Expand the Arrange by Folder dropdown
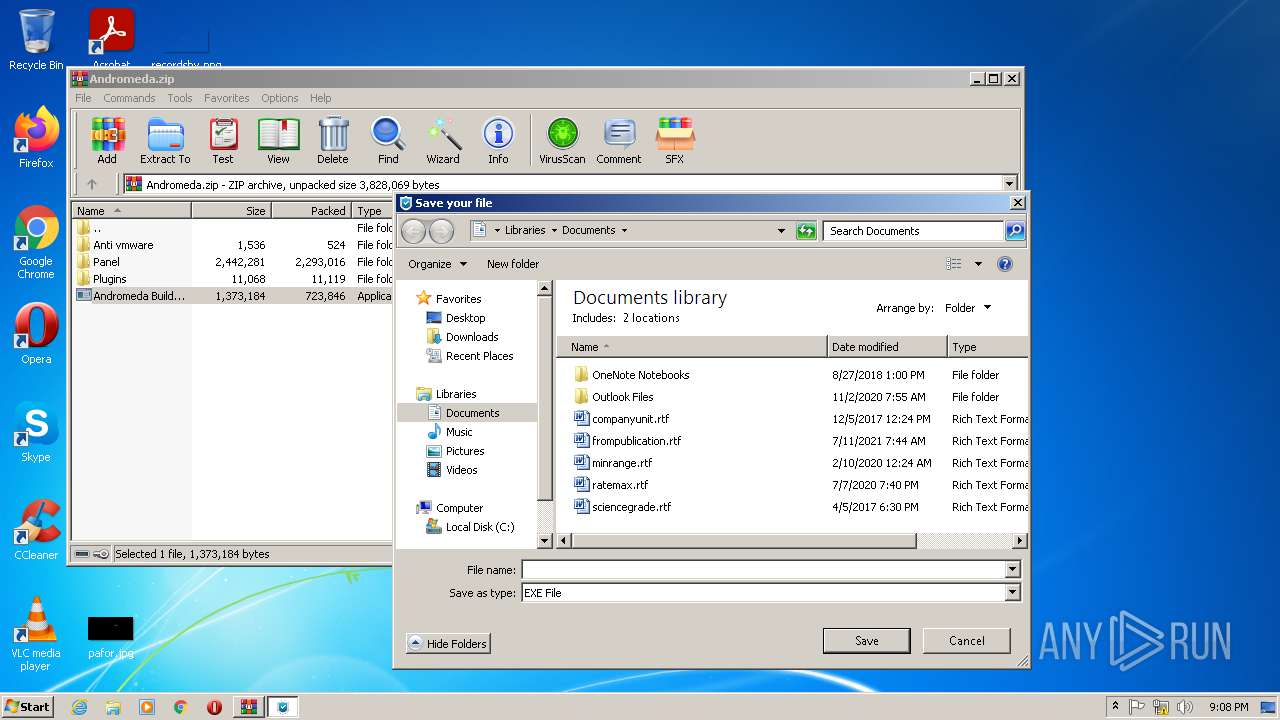This screenshot has height=720, width=1280. click(968, 308)
